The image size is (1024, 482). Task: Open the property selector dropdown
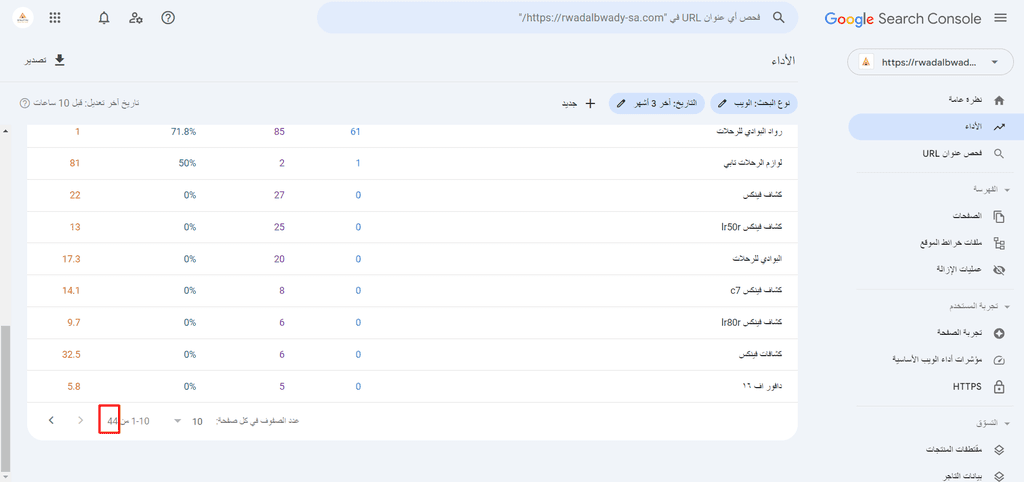(x=931, y=62)
